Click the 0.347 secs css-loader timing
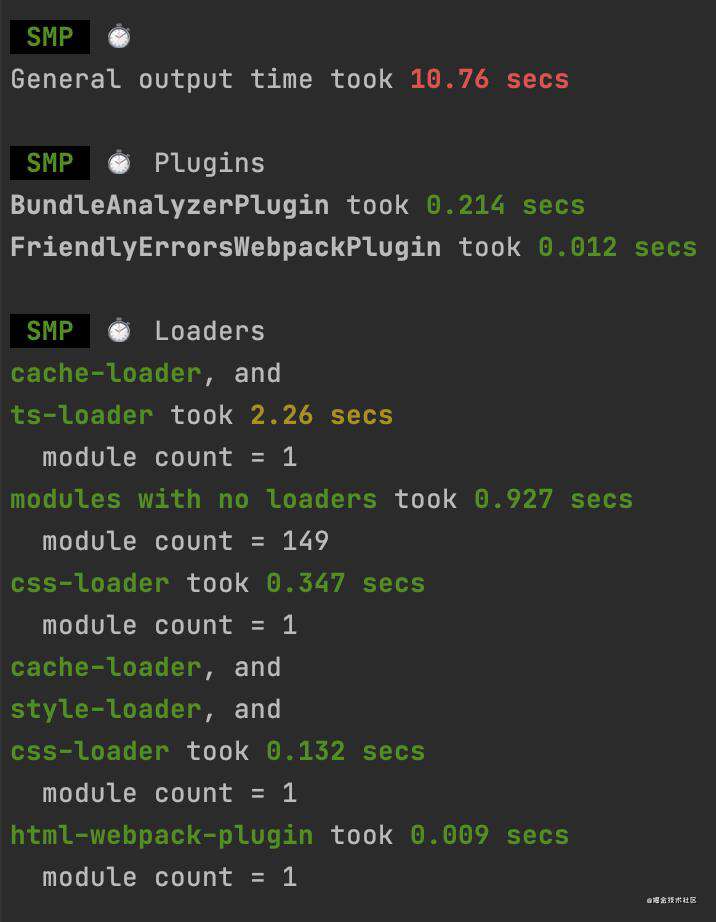716x922 pixels. tap(346, 583)
